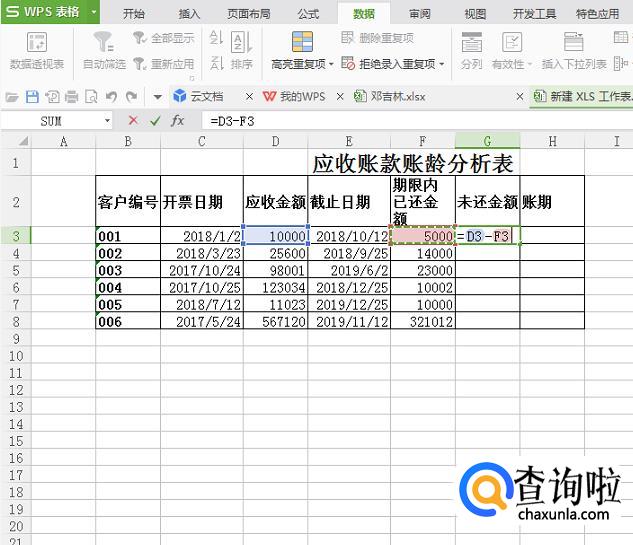Click the title 应收账款账龄分析表
The width and height of the screenshot is (633, 545).
point(413,164)
